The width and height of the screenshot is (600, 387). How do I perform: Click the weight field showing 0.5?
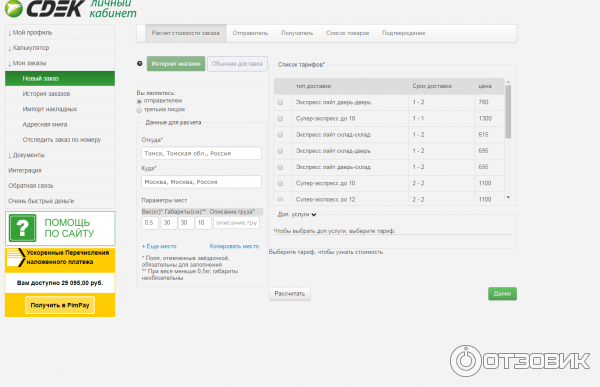[x=150, y=223]
